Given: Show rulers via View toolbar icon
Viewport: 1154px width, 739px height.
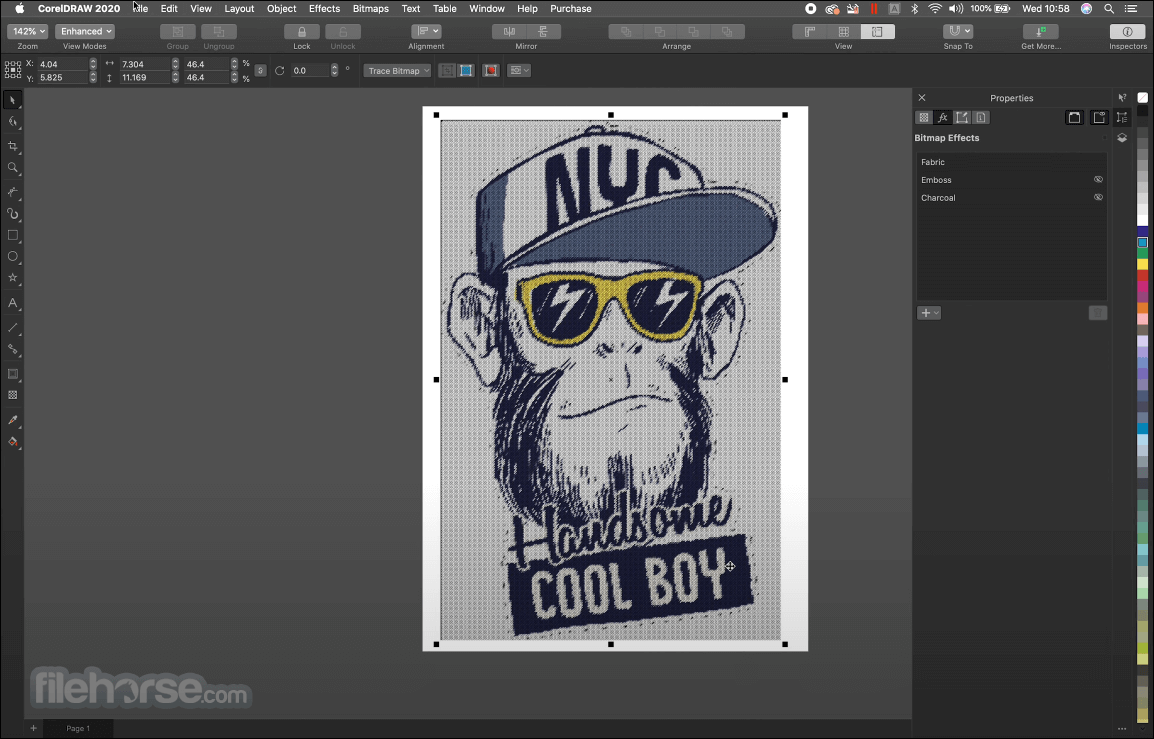Looking at the screenshot, I should click(810, 32).
